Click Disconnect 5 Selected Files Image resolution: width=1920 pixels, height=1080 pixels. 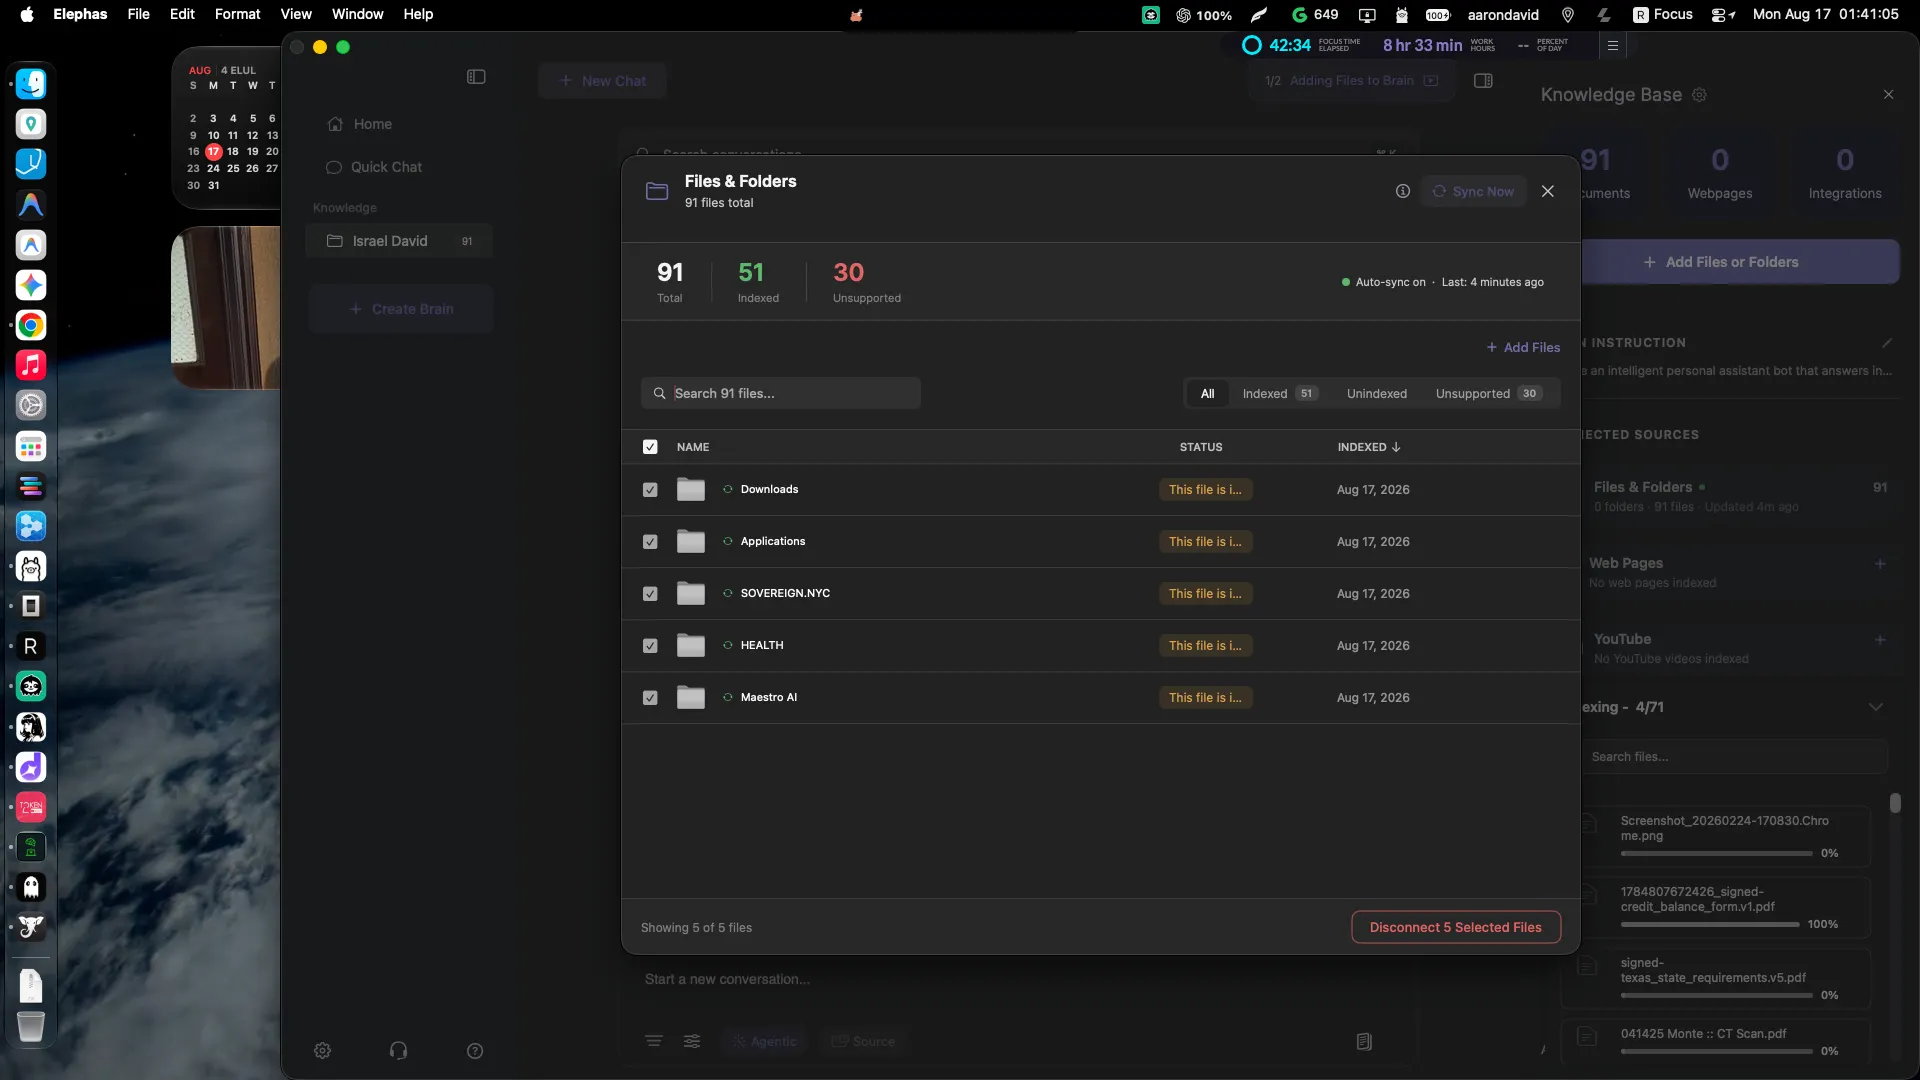click(x=1455, y=927)
